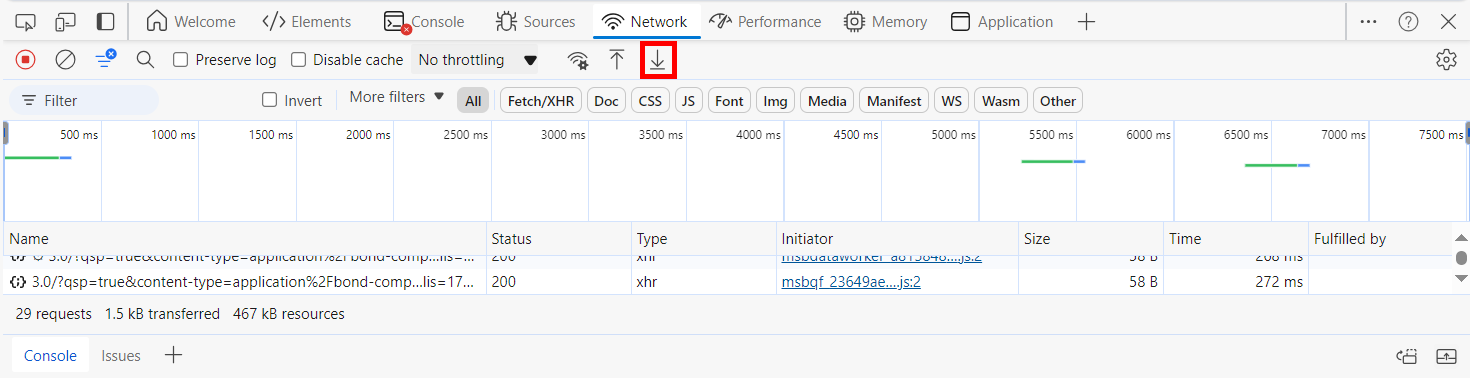The image size is (1470, 378).
Task: Switch to the Elements tab
Action: (306, 21)
